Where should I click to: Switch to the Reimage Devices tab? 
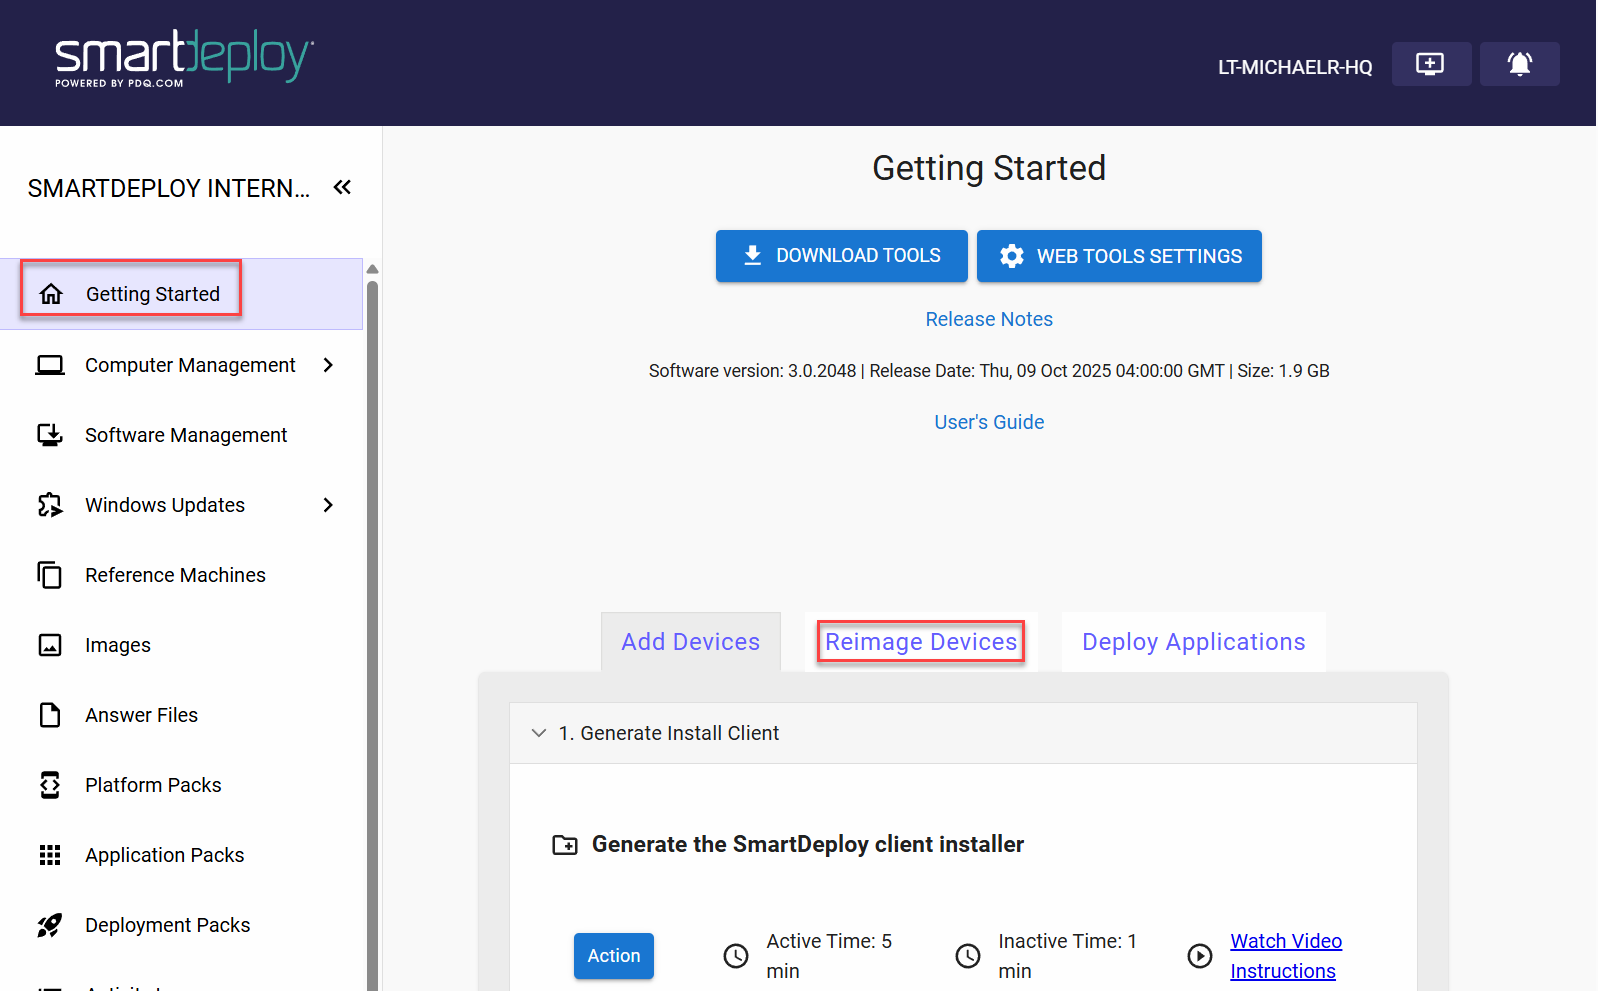921,642
